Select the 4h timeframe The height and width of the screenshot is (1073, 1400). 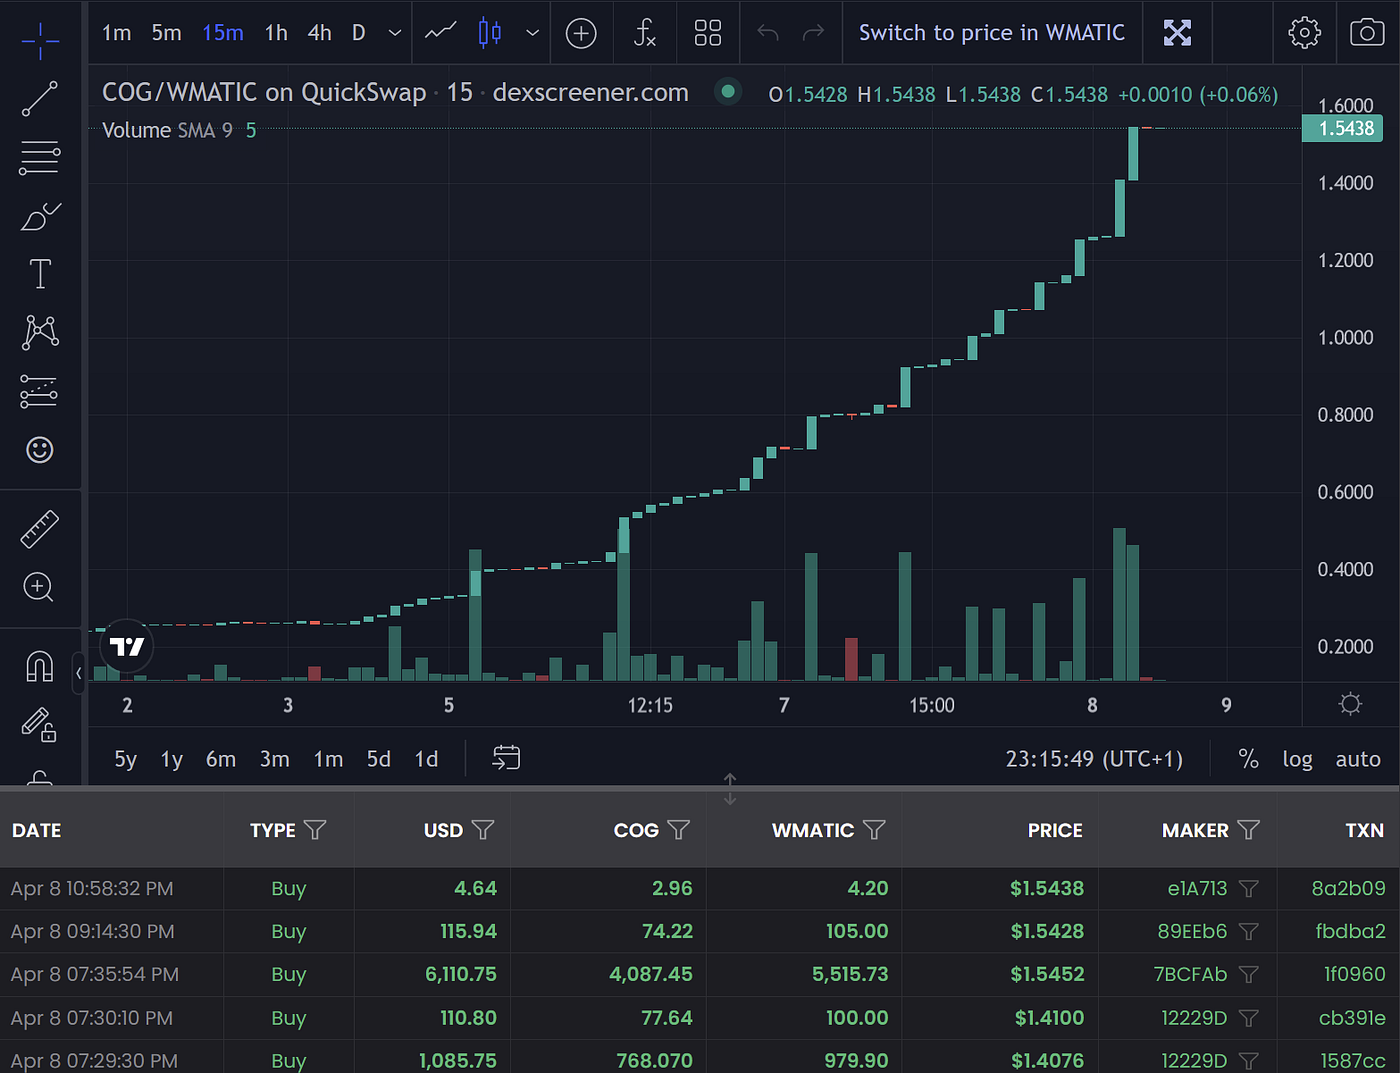point(320,33)
